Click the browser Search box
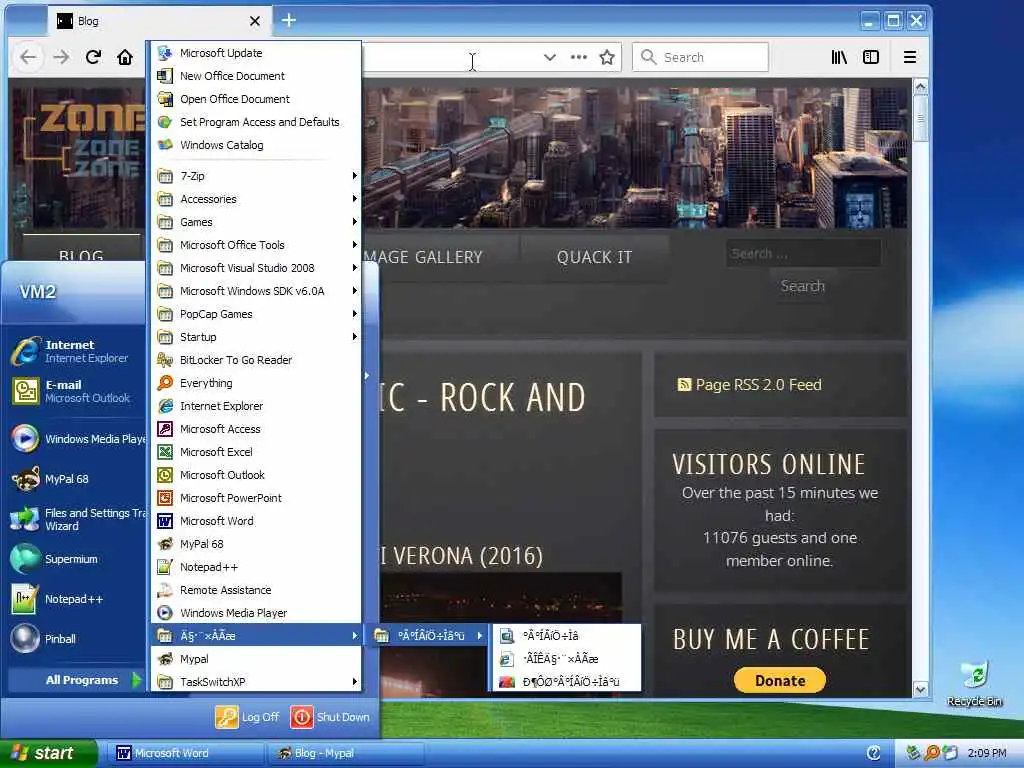 click(x=700, y=57)
